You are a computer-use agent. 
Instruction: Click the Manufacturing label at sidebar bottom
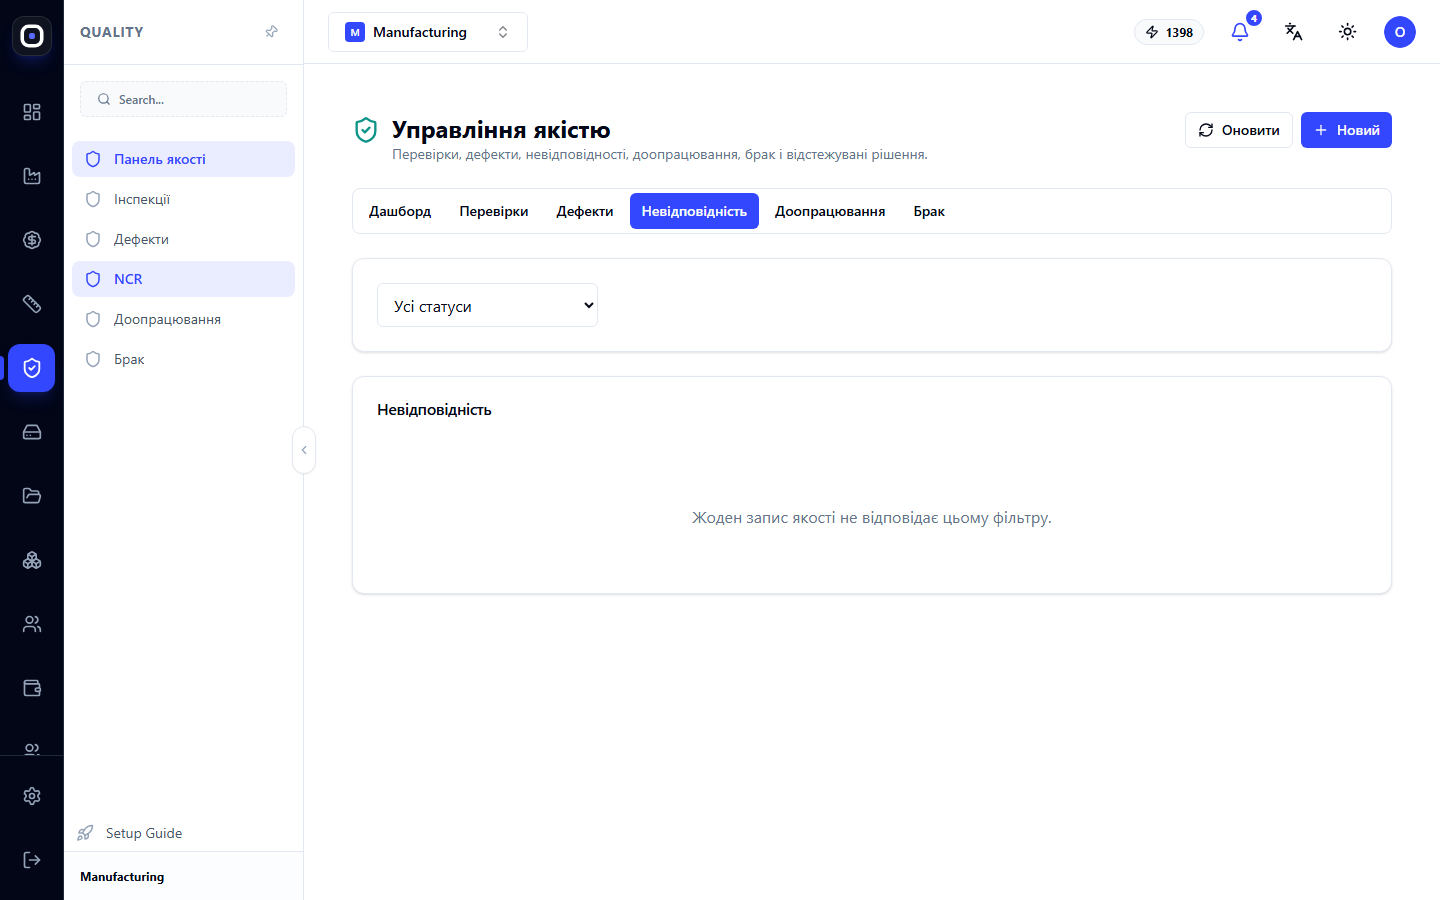click(x=122, y=877)
